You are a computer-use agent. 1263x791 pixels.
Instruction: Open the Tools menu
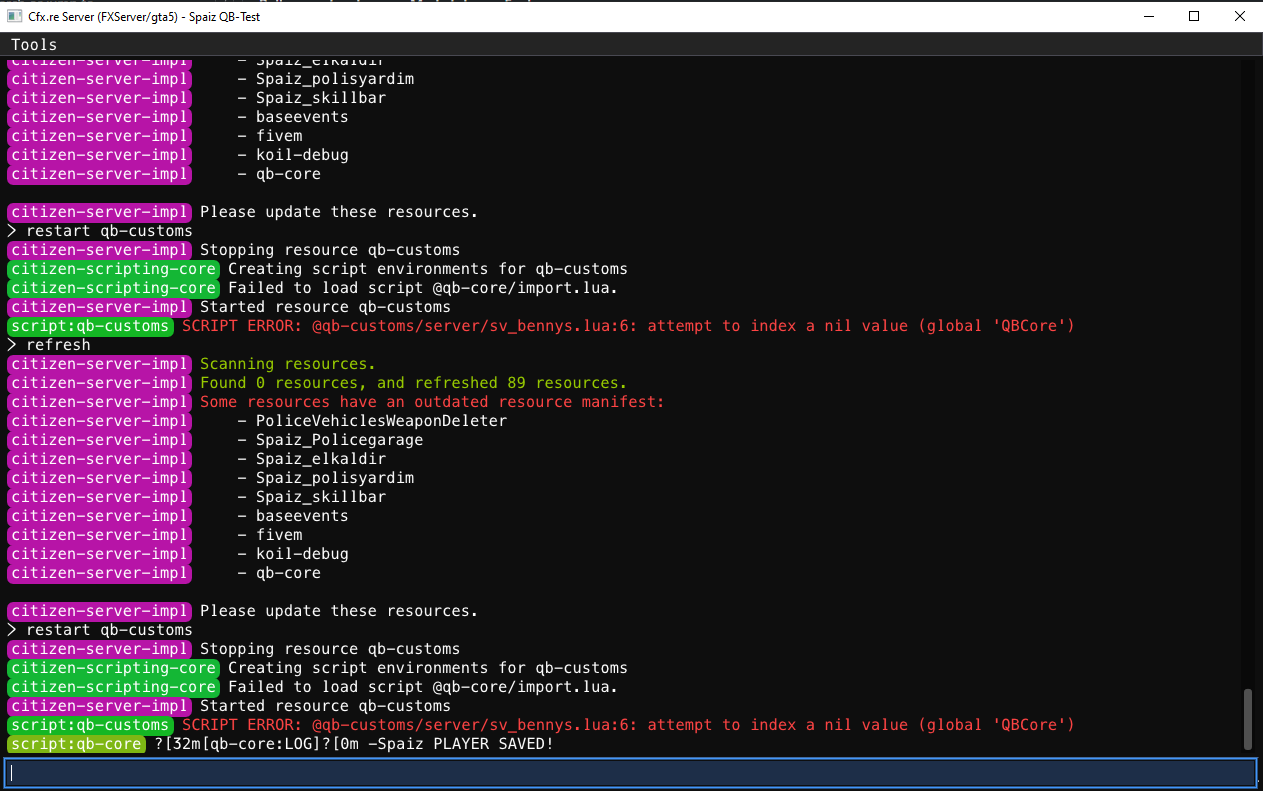(33, 44)
